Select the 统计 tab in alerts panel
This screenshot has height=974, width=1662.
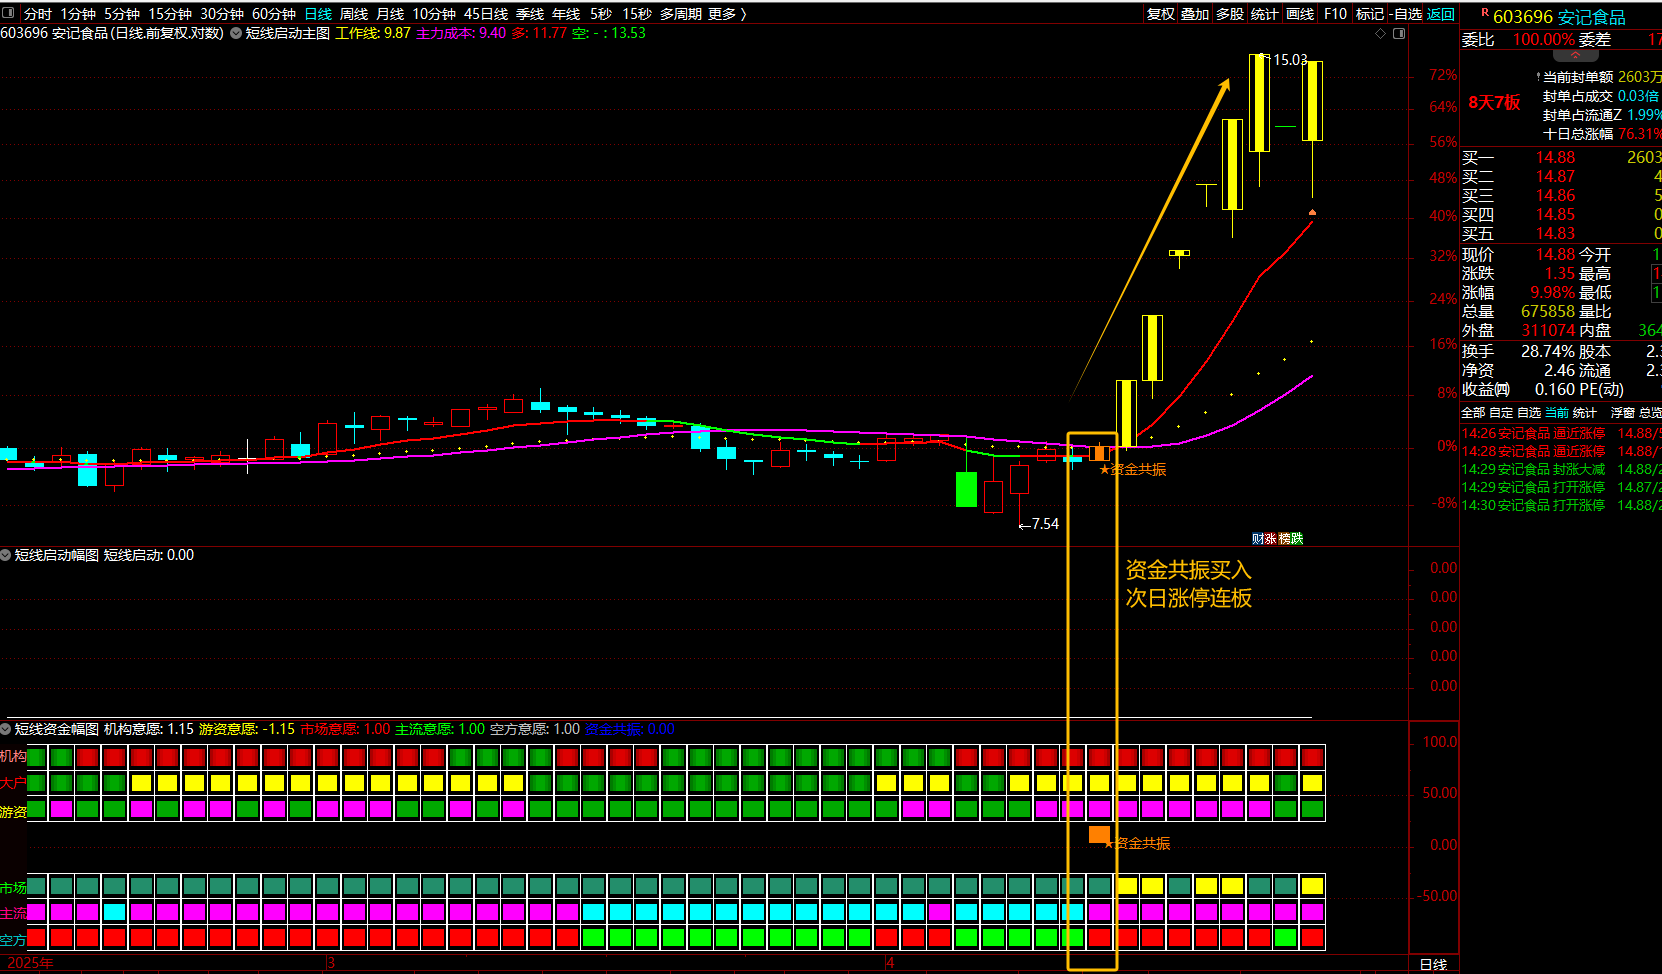click(x=1585, y=412)
